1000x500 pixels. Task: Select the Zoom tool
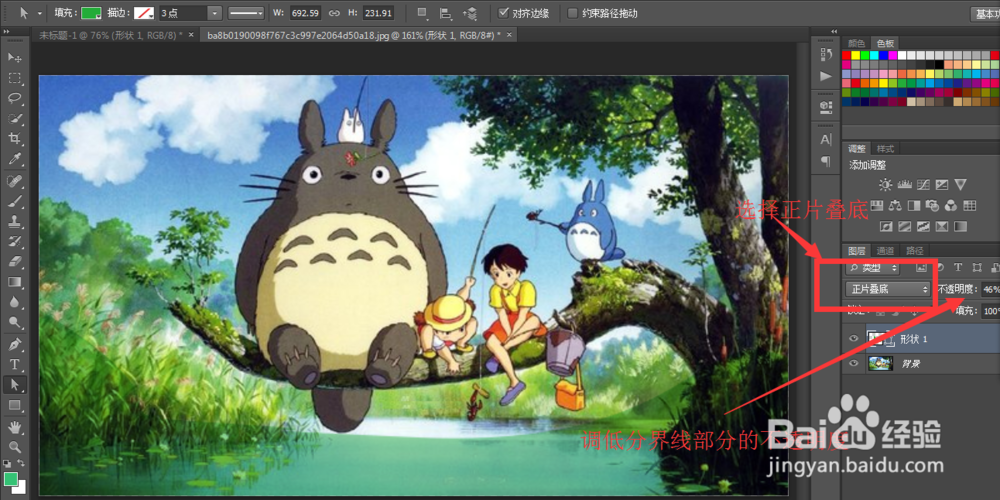point(15,447)
